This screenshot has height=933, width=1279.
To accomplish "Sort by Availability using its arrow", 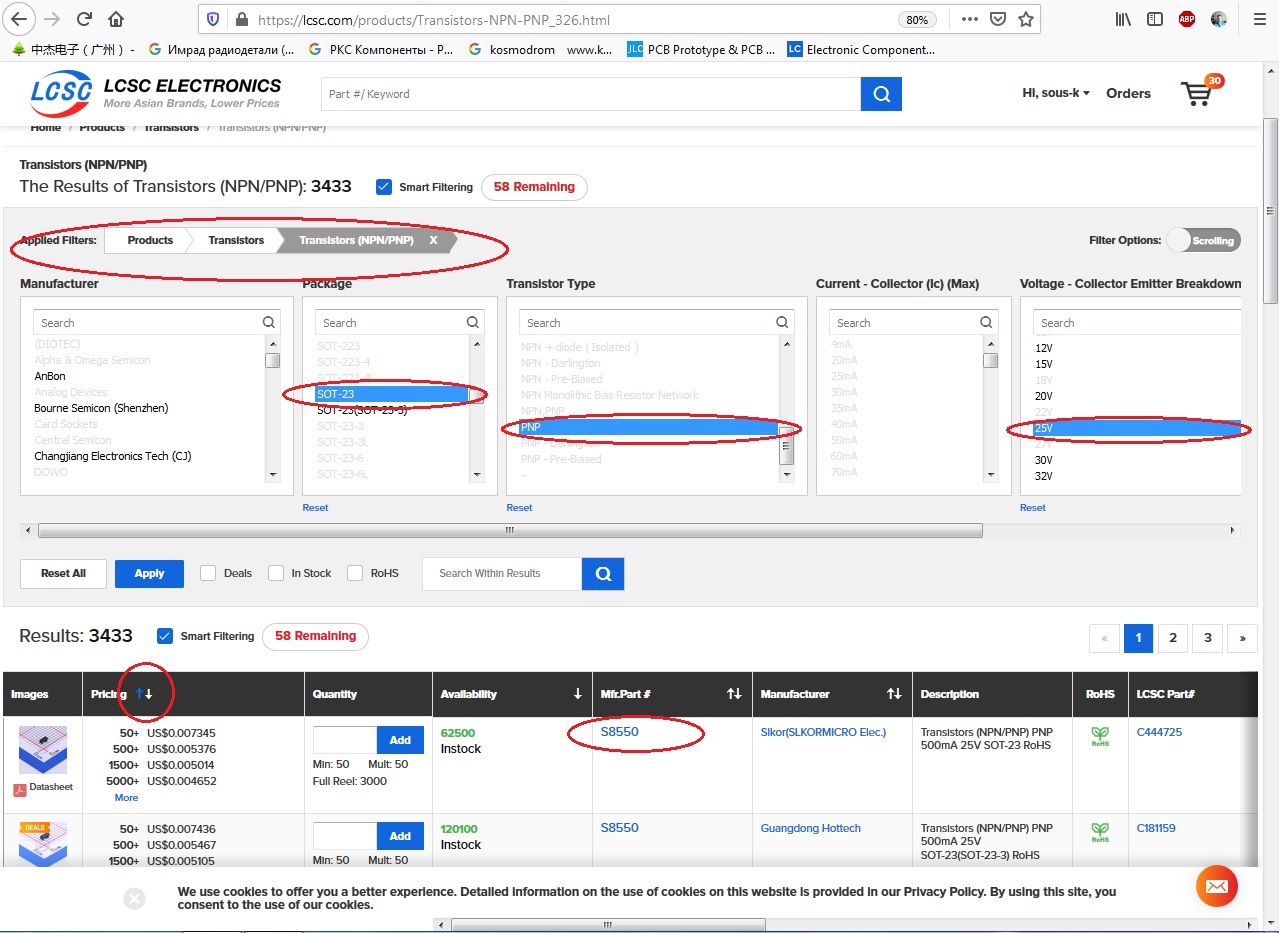I will 577,694.
